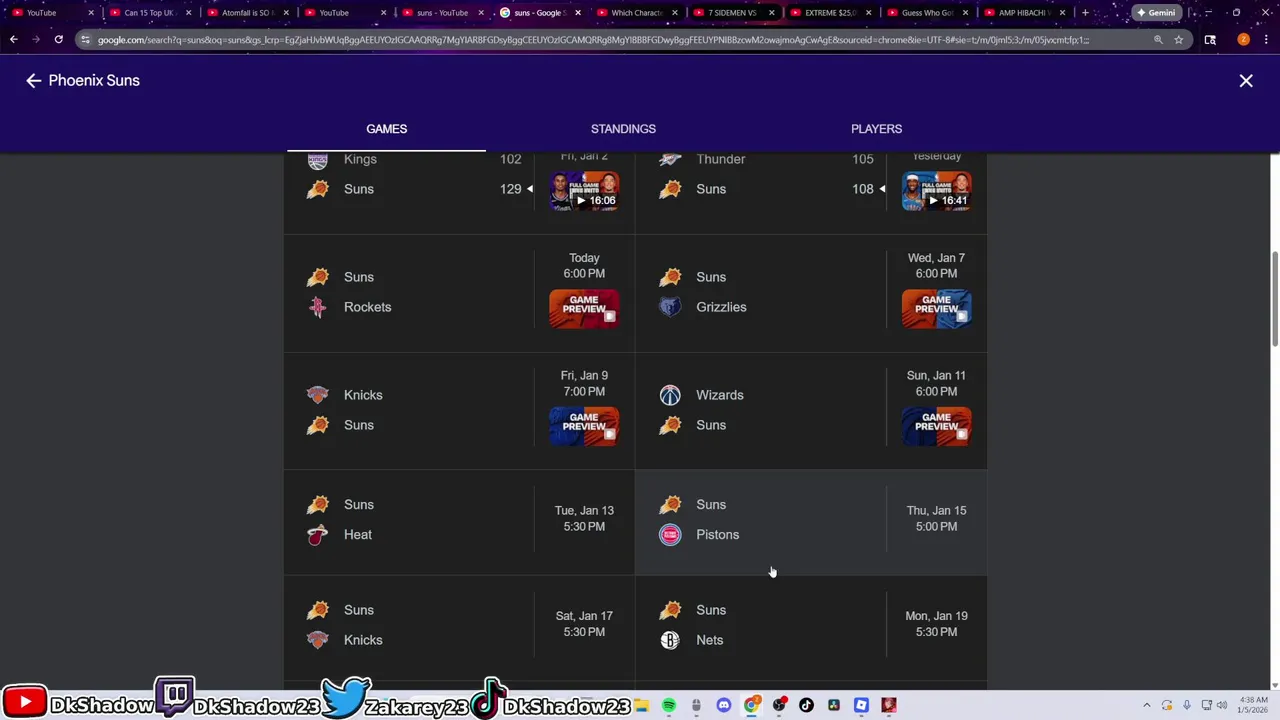Click the Rockets team logo
The height and width of the screenshot is (720, 1280).
(x=318, y=307)
